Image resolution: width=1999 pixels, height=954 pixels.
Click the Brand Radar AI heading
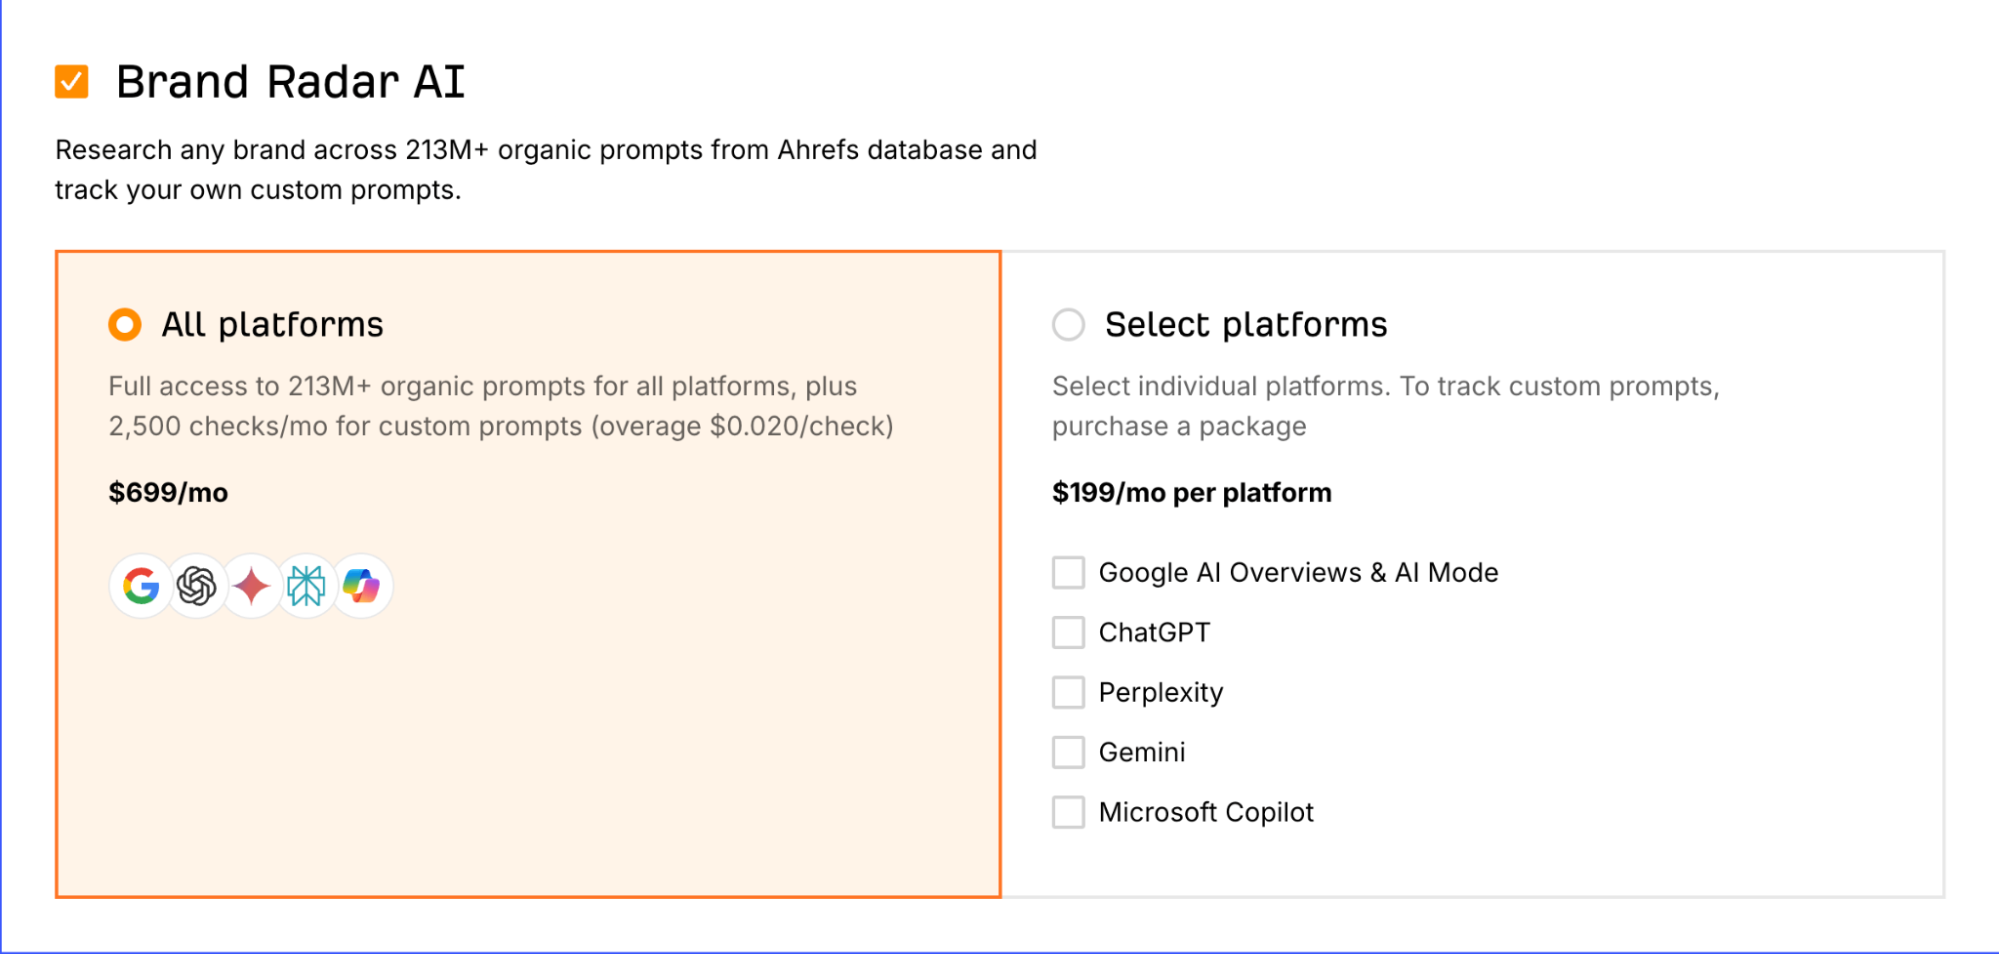click(291, 82)
